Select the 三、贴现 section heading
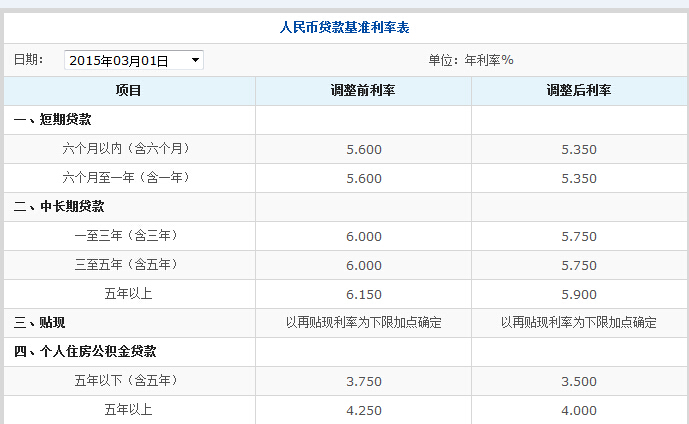 (40, 323)
